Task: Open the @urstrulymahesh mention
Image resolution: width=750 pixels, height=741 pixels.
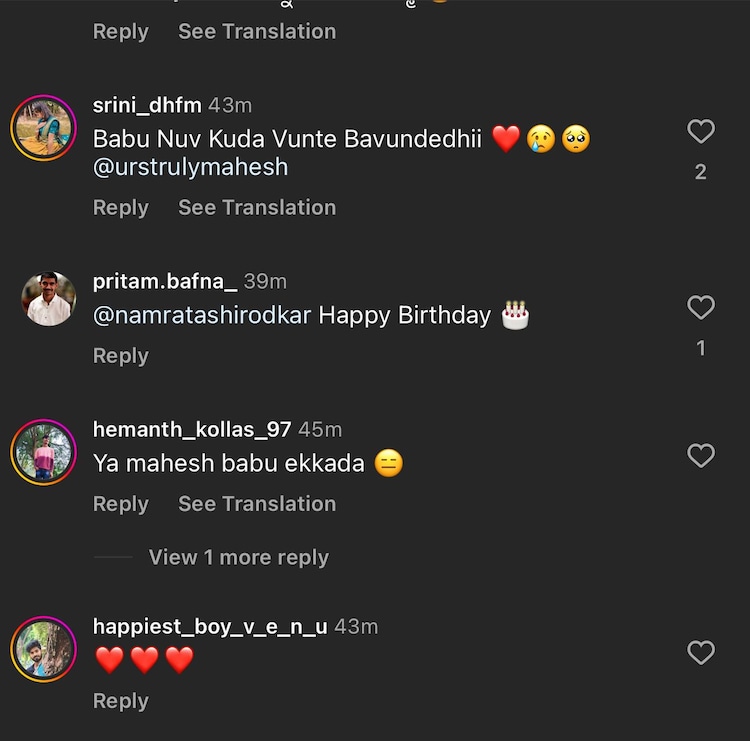Action: pos(190,167)
